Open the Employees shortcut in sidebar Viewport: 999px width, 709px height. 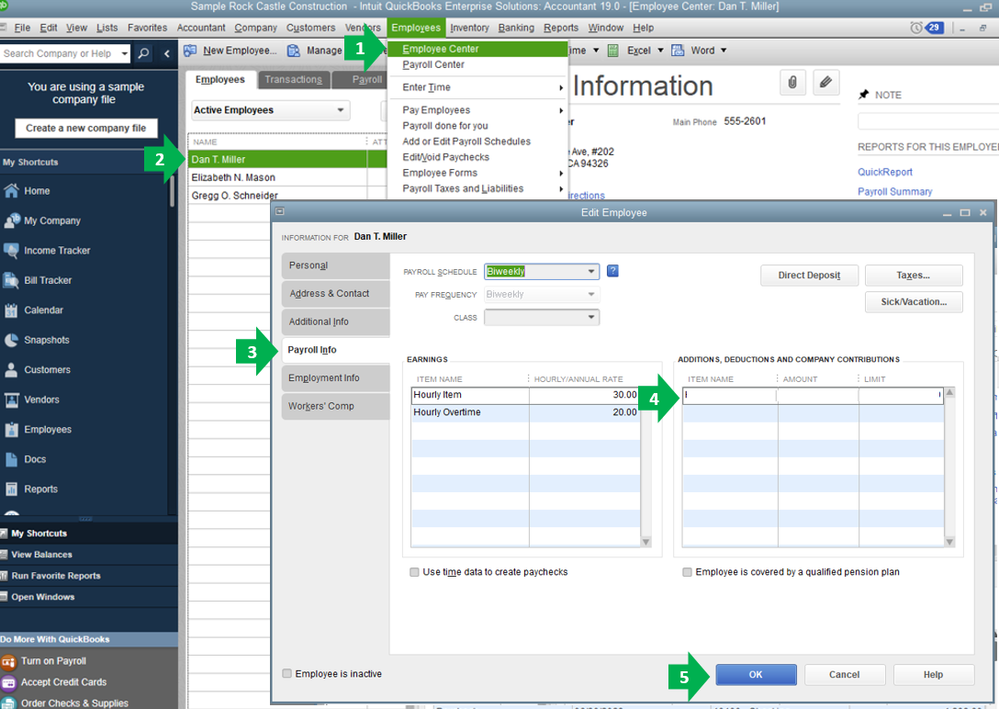coord(38,429)
